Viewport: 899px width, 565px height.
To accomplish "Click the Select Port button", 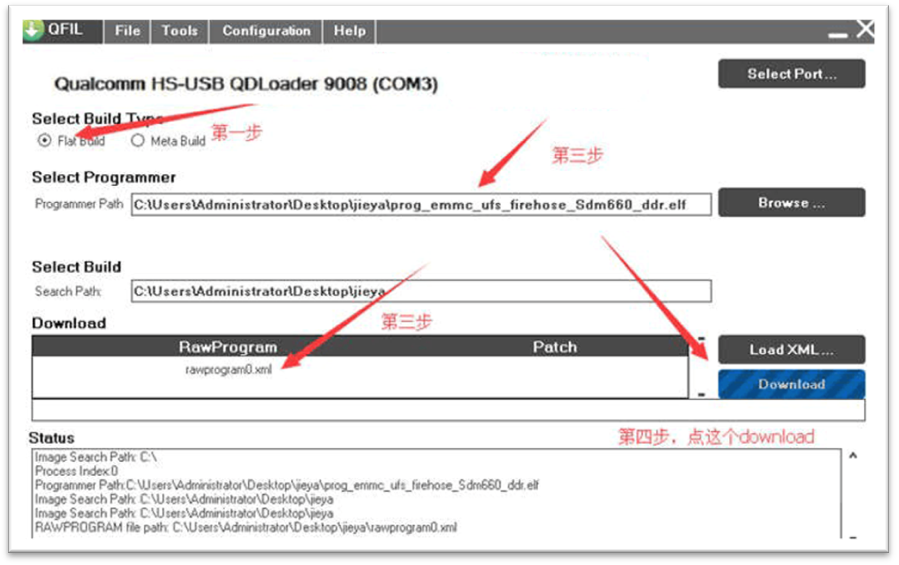I will point(791,74).
